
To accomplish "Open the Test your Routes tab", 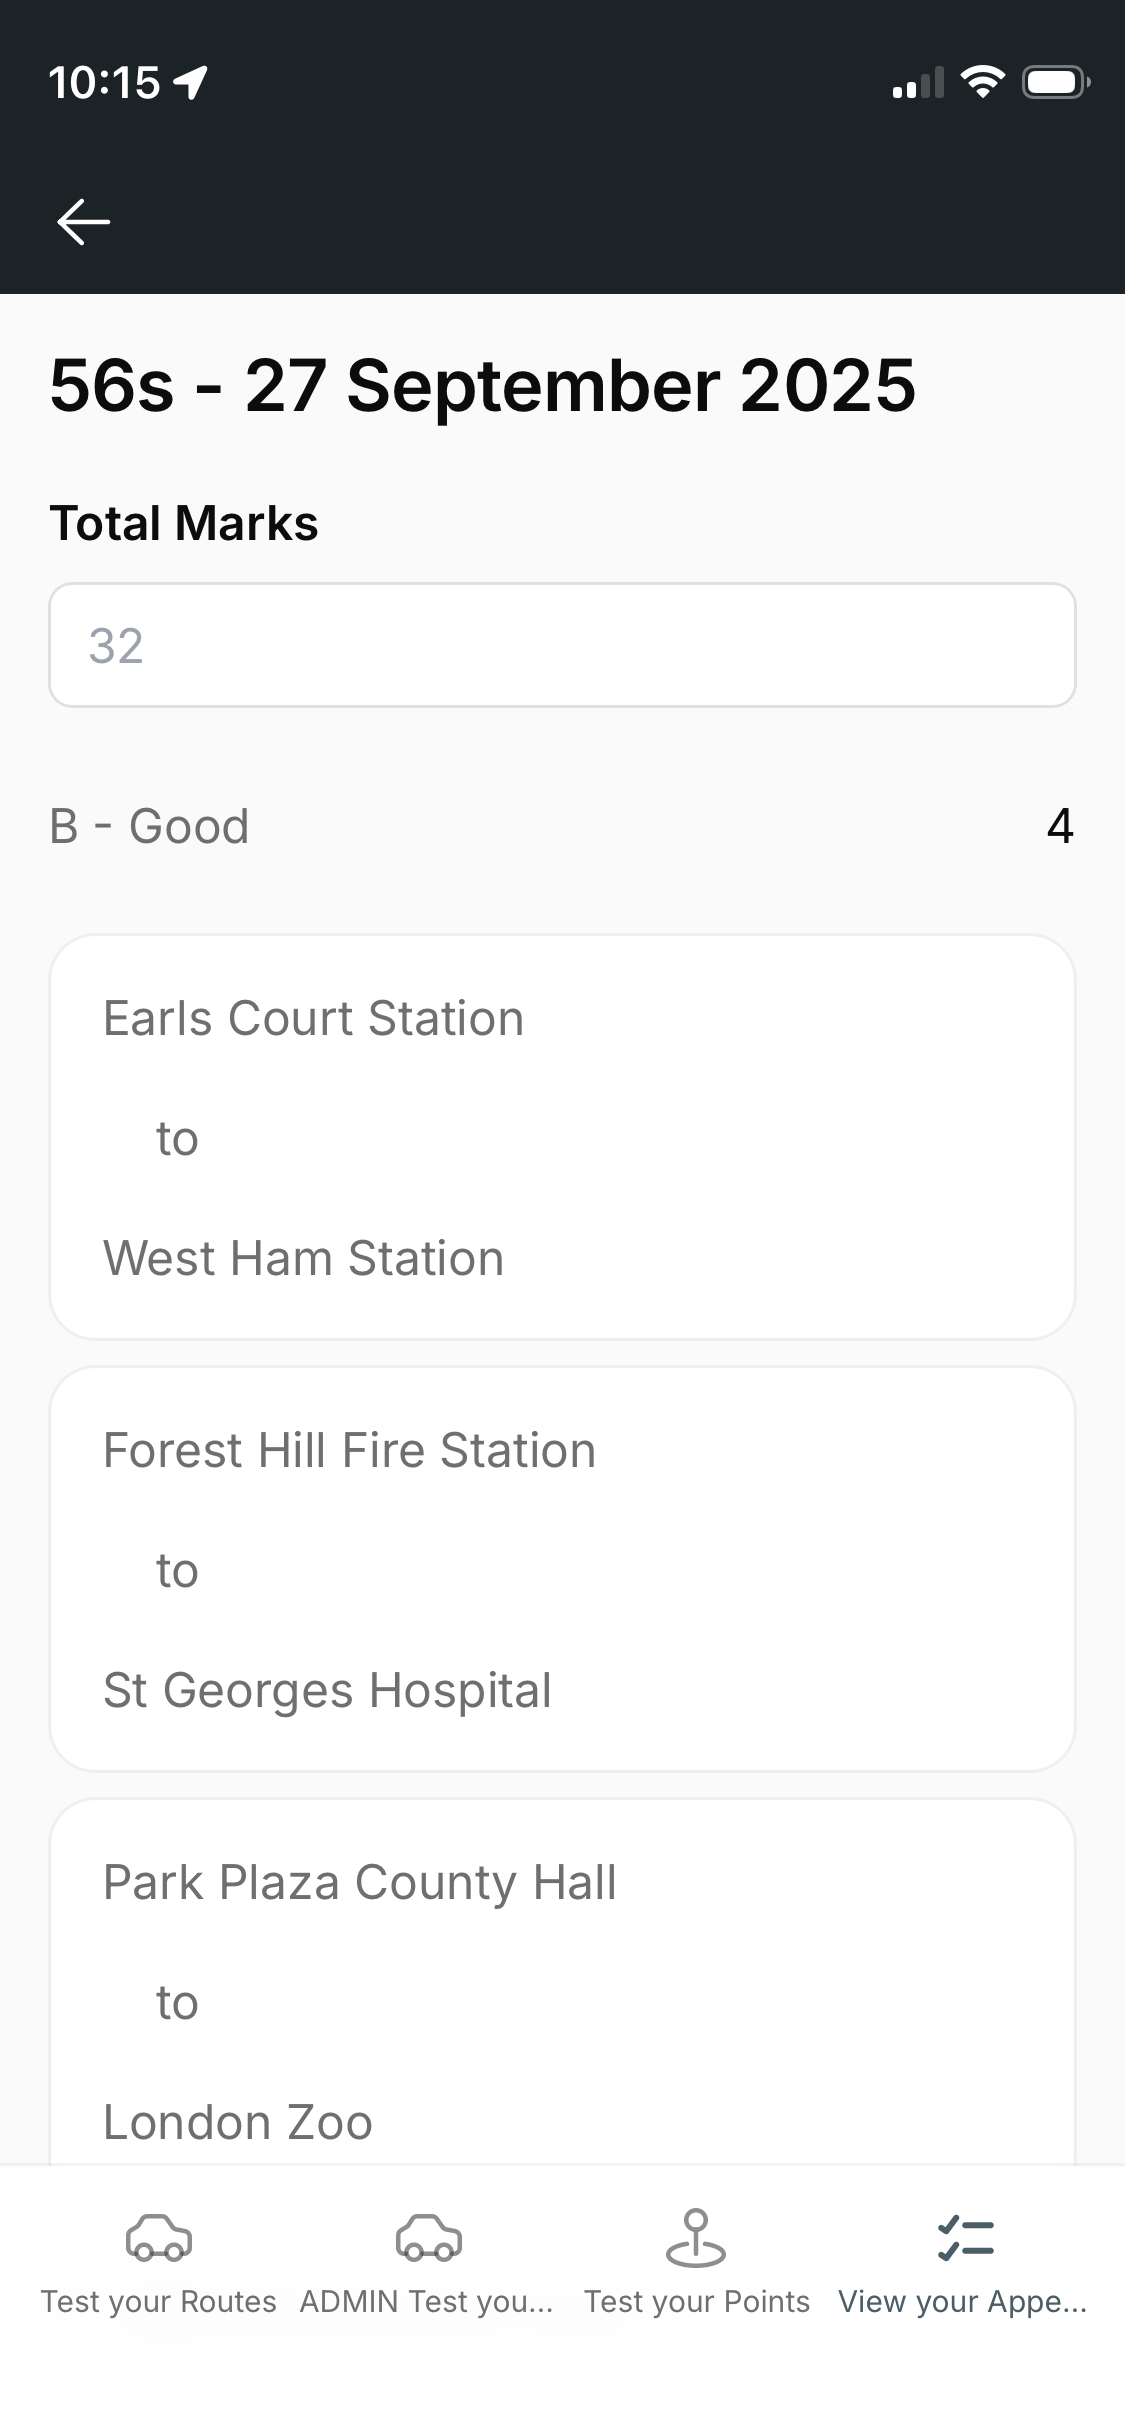I will click(x=158, y=2301).
